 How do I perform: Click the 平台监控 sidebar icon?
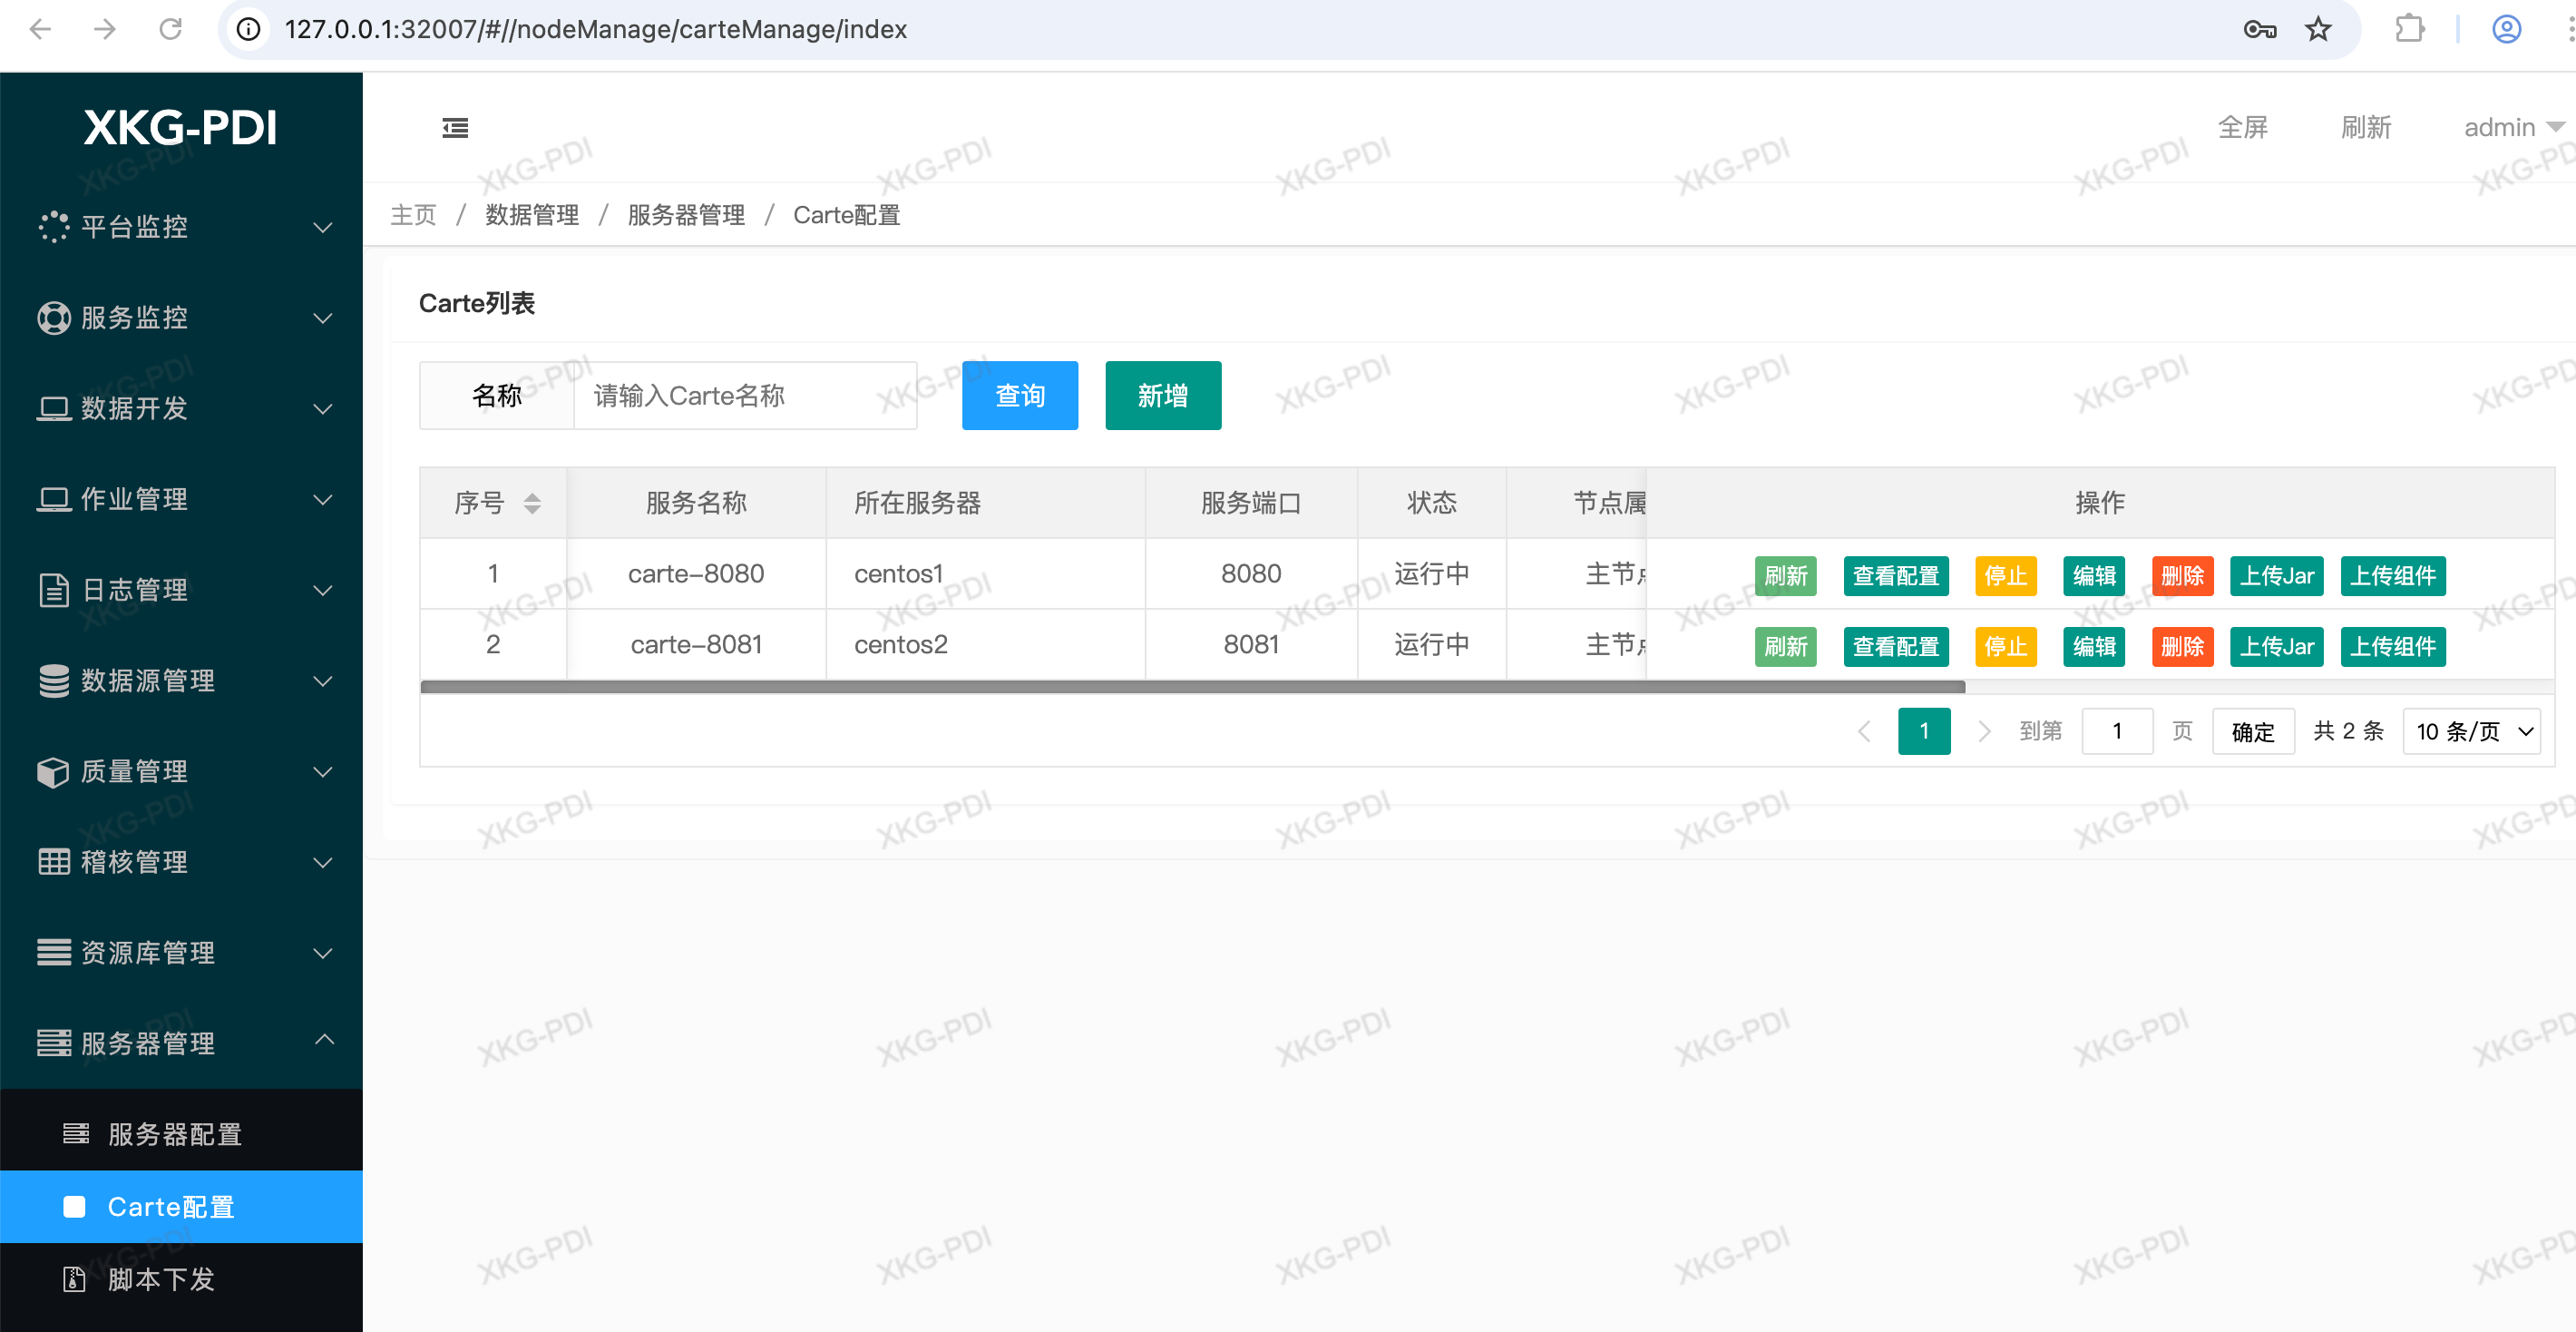(53, 227)
